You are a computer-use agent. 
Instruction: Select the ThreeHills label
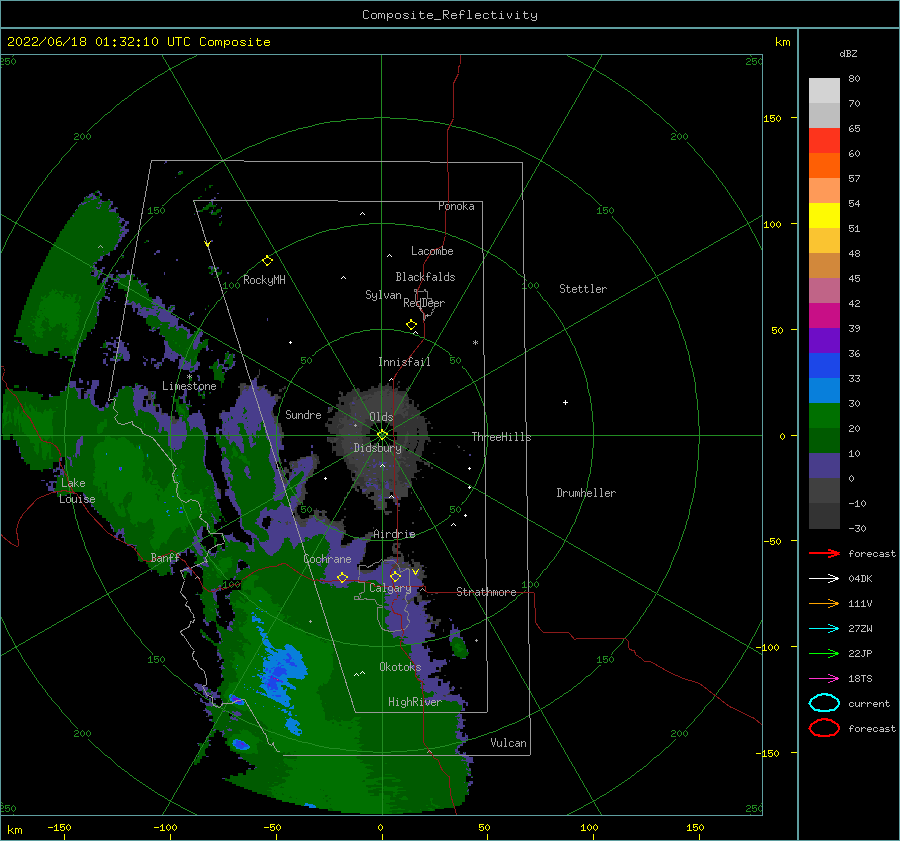coord(502,437)
